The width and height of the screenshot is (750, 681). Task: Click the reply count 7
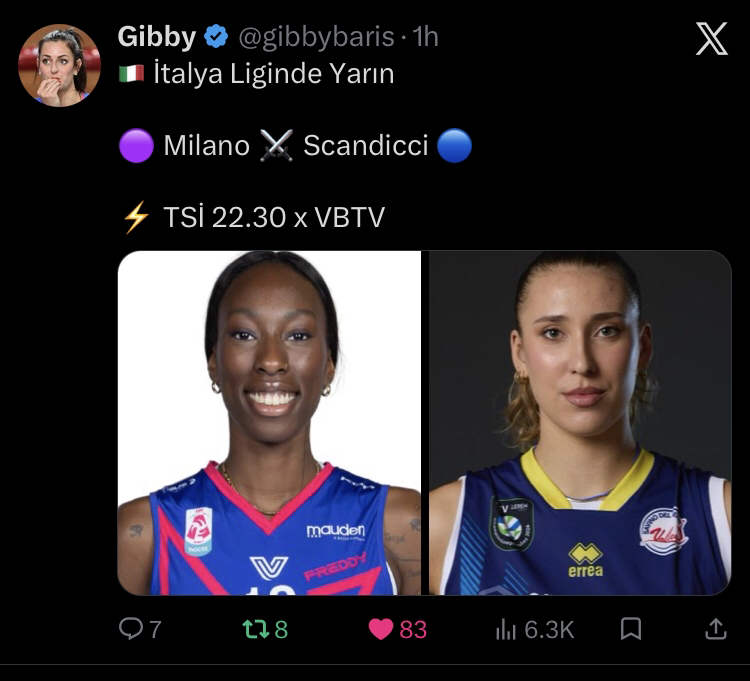pos(155,629)
